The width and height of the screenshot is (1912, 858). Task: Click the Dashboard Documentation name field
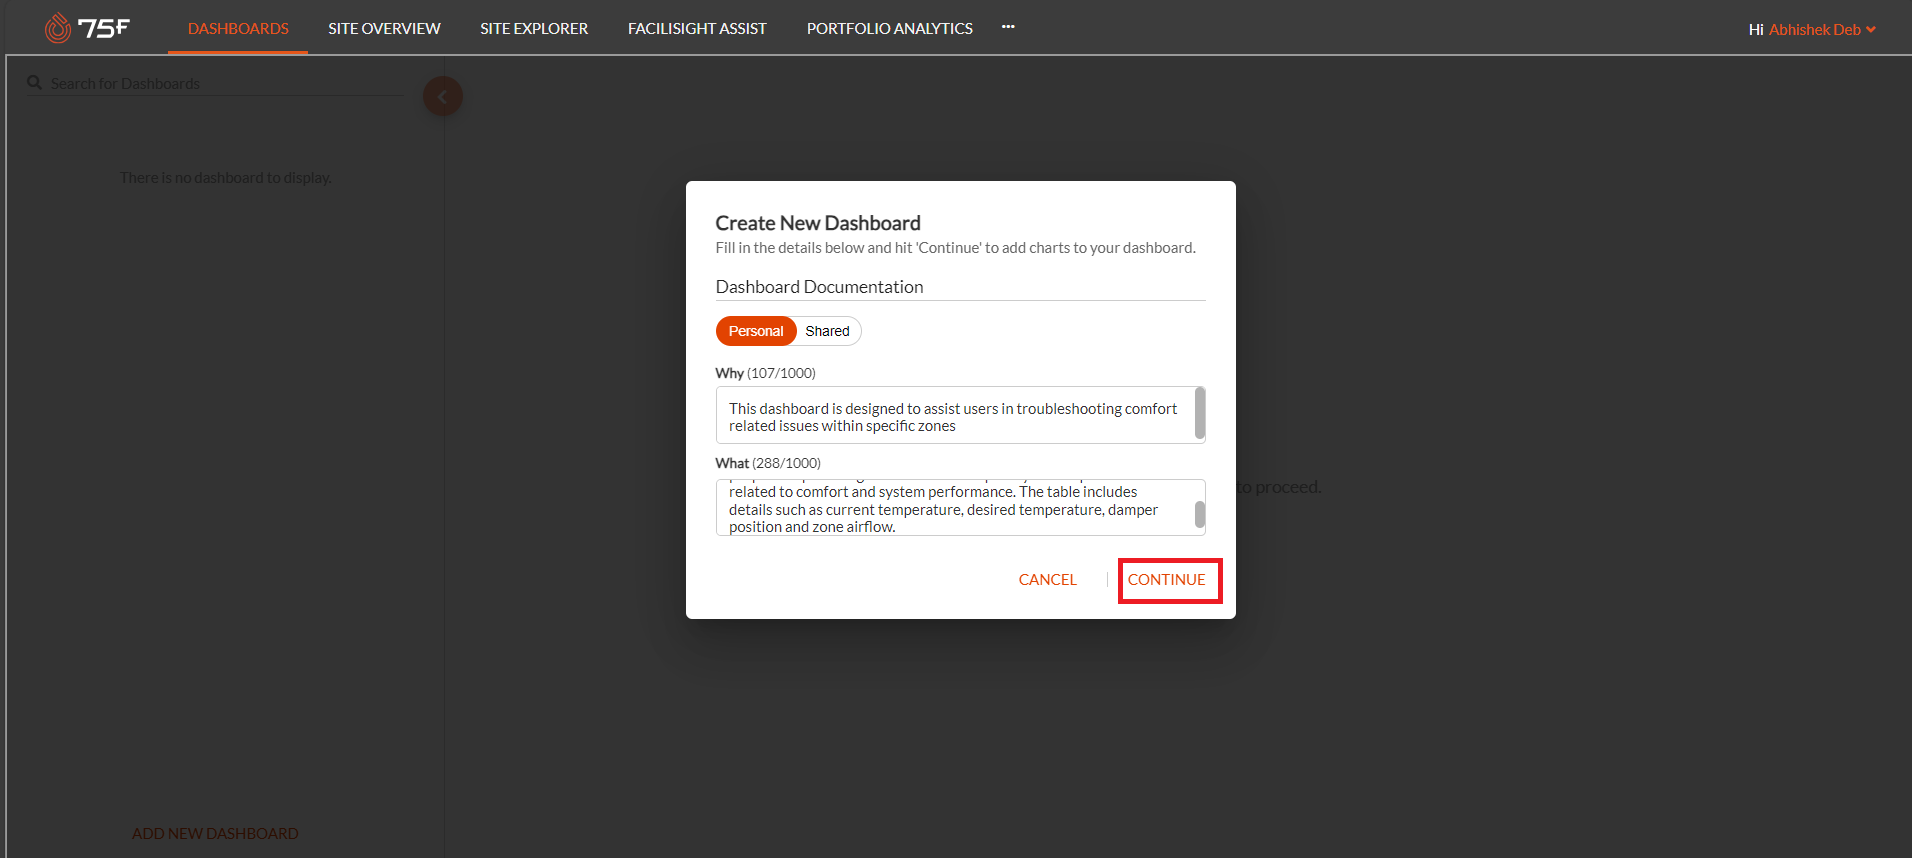(960, 287)
